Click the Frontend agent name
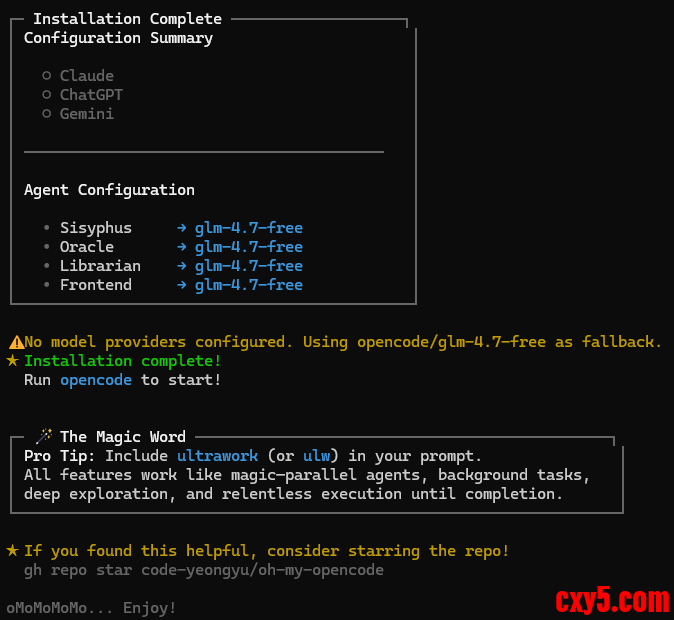This screenshot has height=620, width=674. [x=96, y=285]
